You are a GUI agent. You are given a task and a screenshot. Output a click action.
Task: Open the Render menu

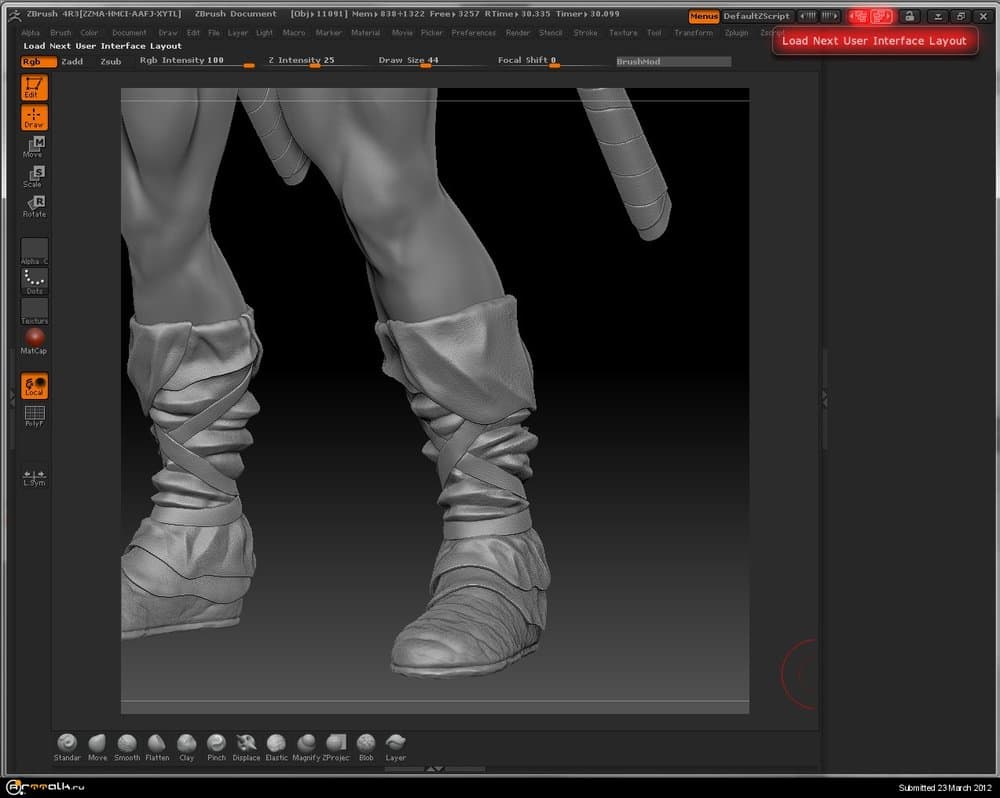pyautogui.click(x=518, y=33)
